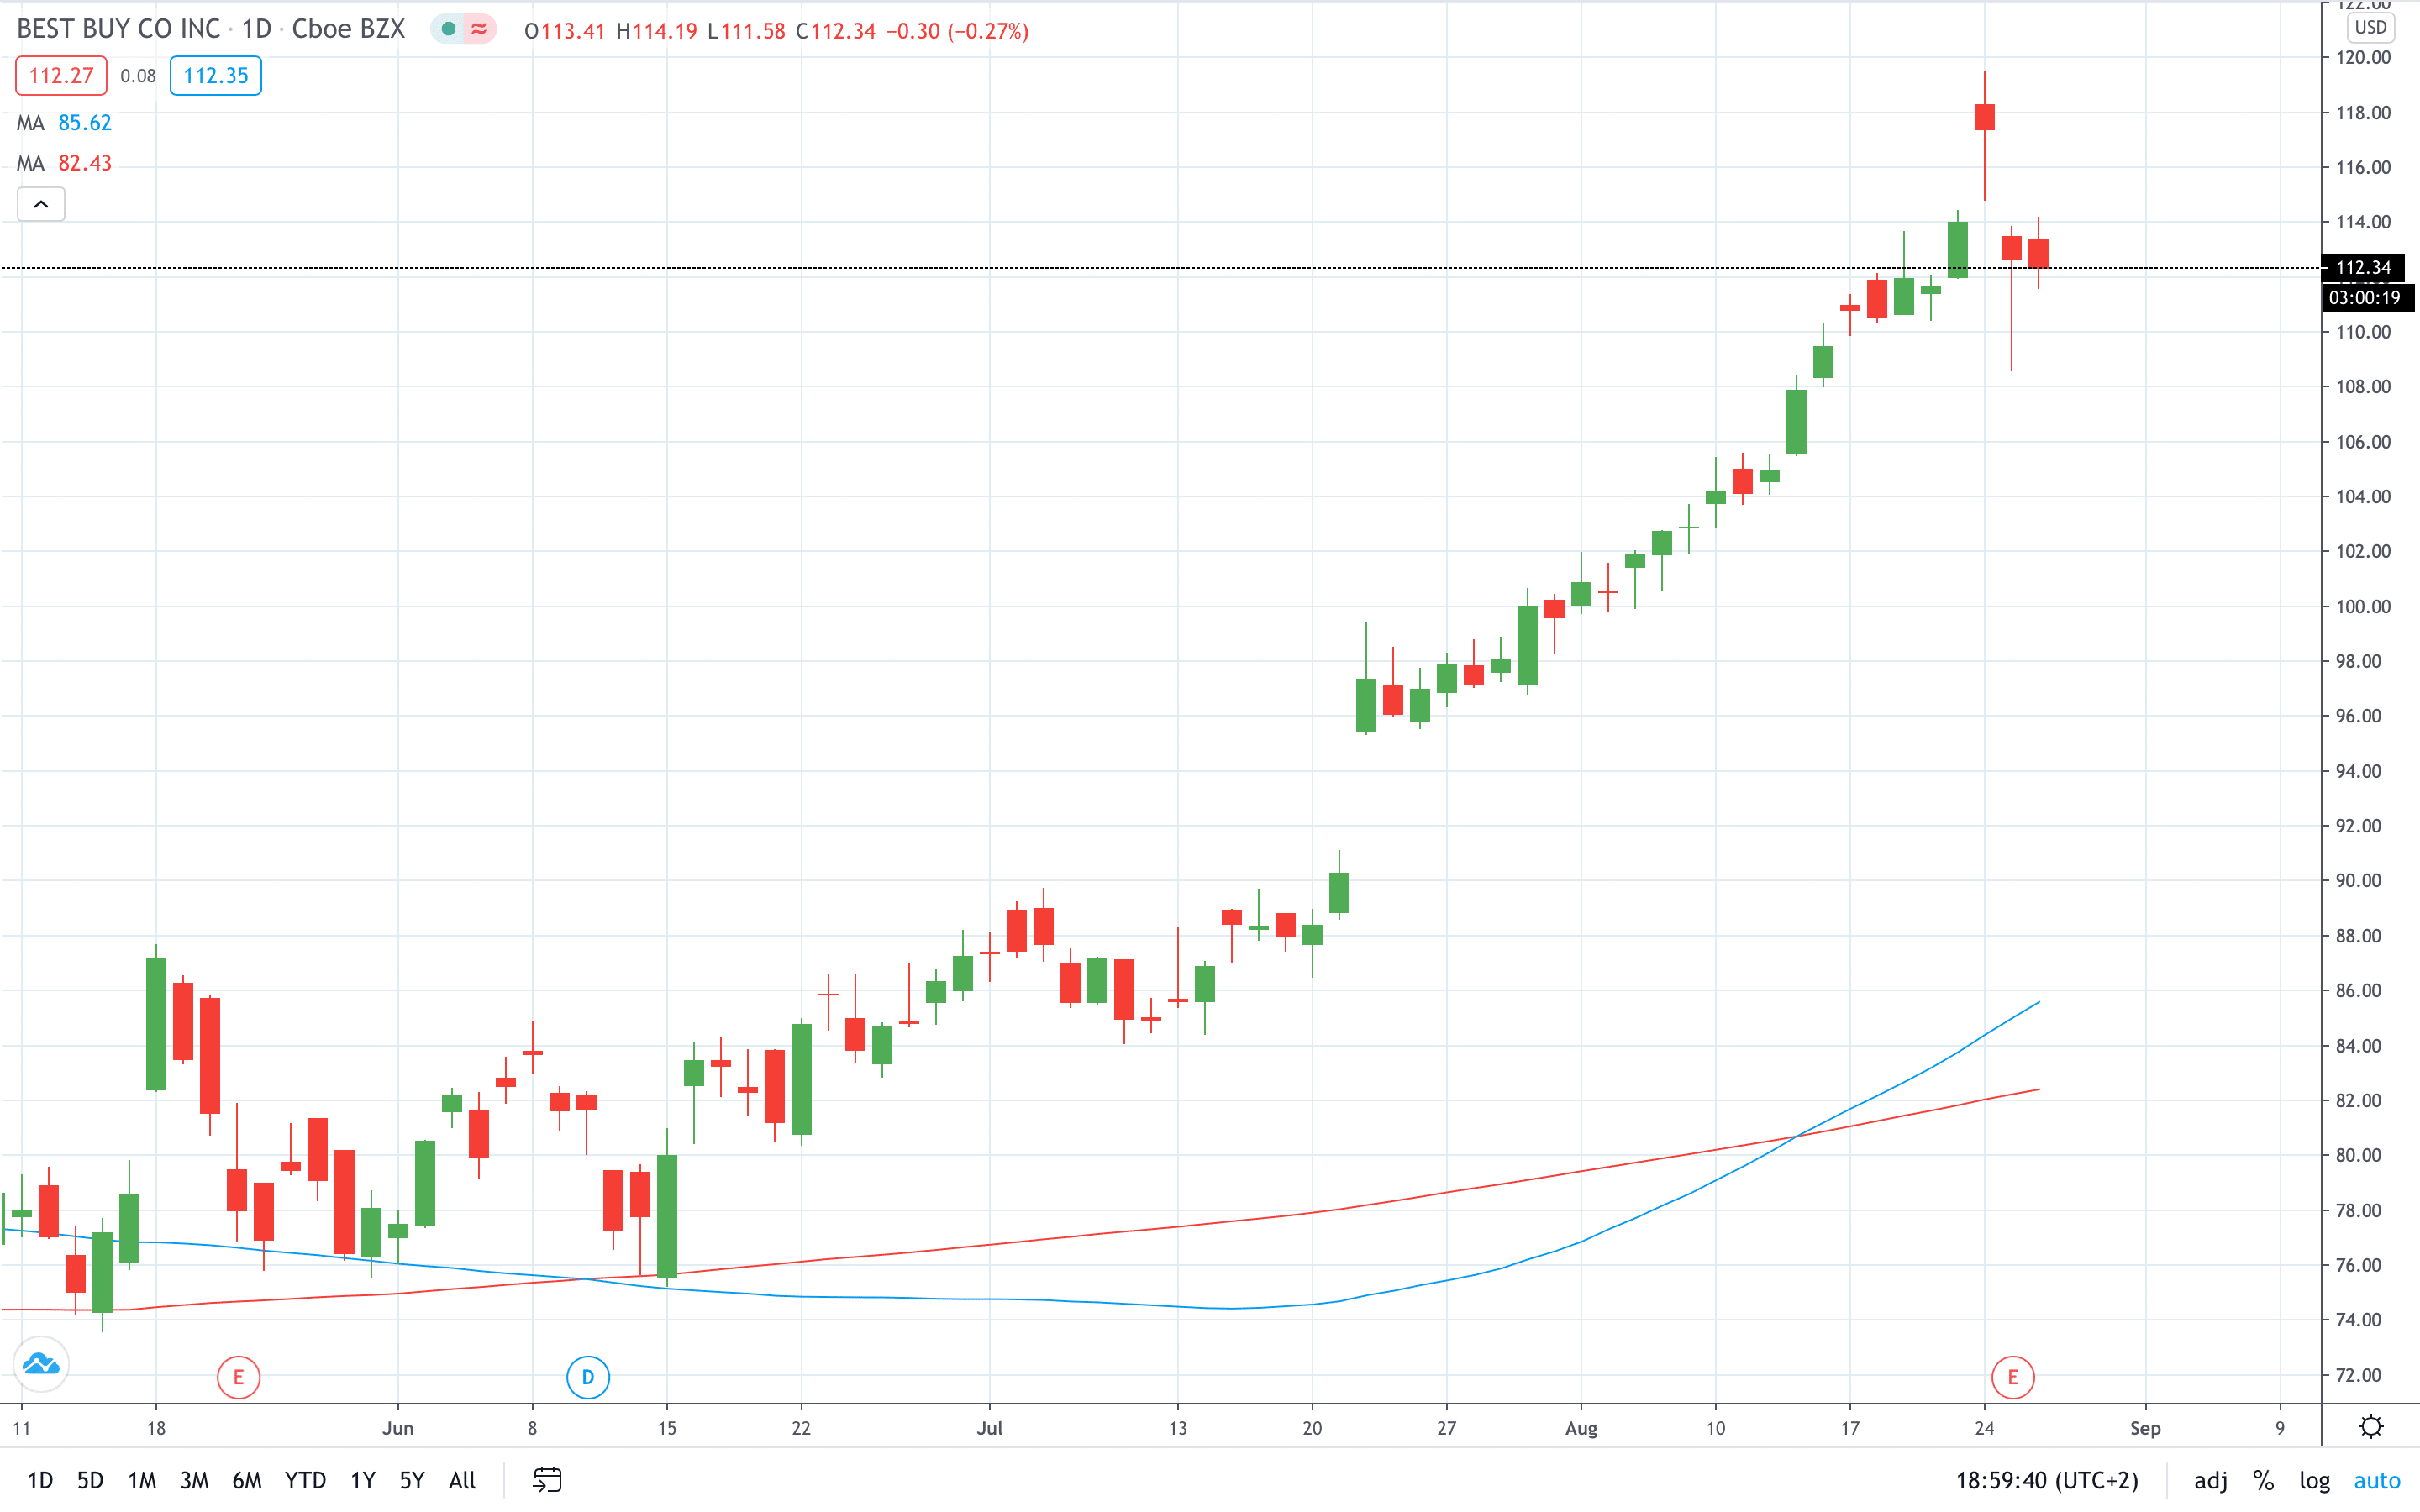This screenshot has height=1512, width=2420.
Task: Click the spread value 0.08
Action: (138, 76)
